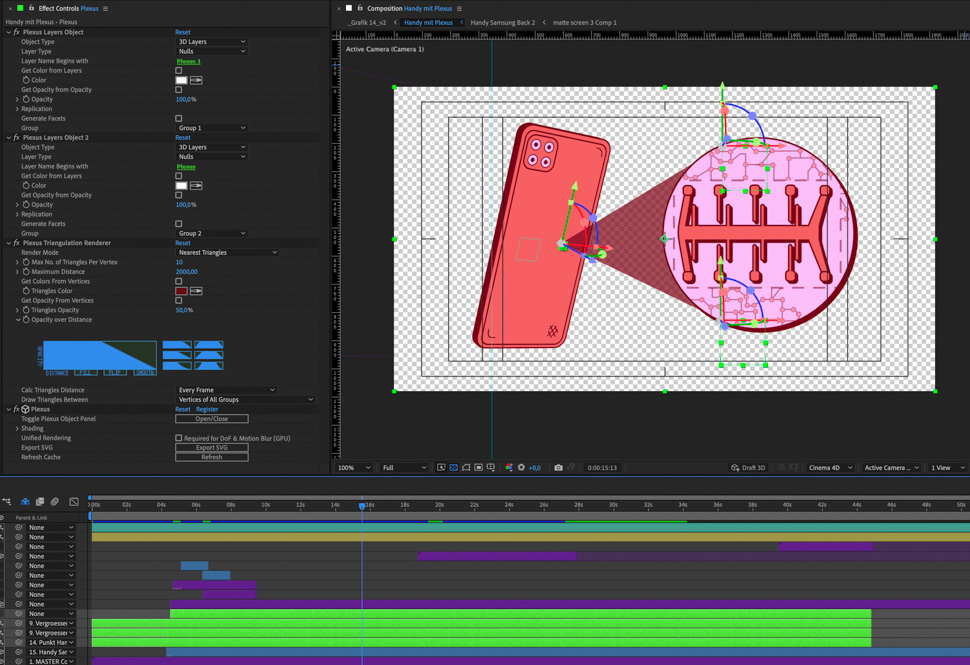The width and height of the screenshot is (970, 665).
Task: Enable Generate Facets for Plexus Layers Object
Action: pyautogui.click(x=179, y=119)
